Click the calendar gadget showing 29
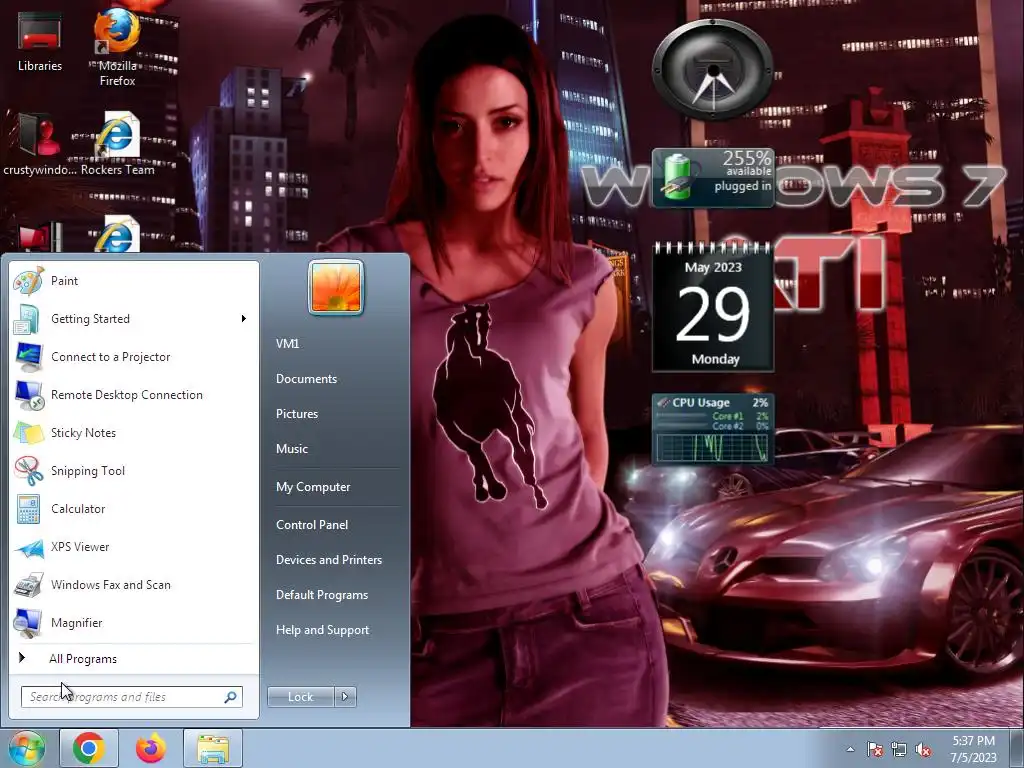Screen dimensions: 1024x768 712,307
